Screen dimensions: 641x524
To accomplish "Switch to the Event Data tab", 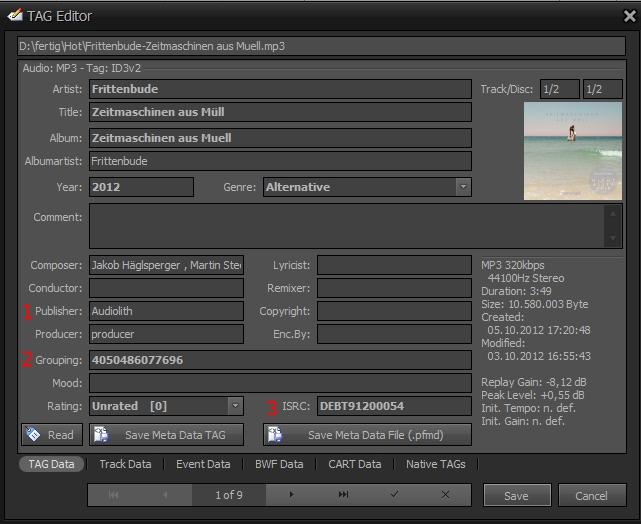I will [x=203, y=464].
